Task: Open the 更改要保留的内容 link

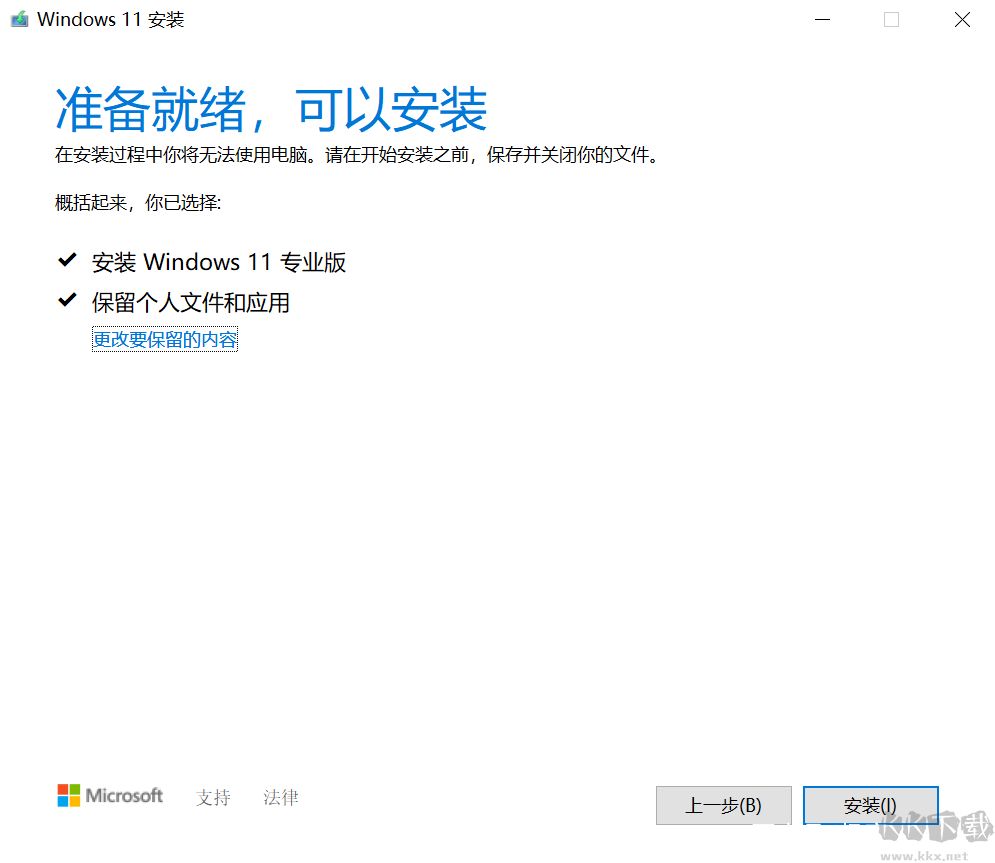Action: click(x=165, y=339)
